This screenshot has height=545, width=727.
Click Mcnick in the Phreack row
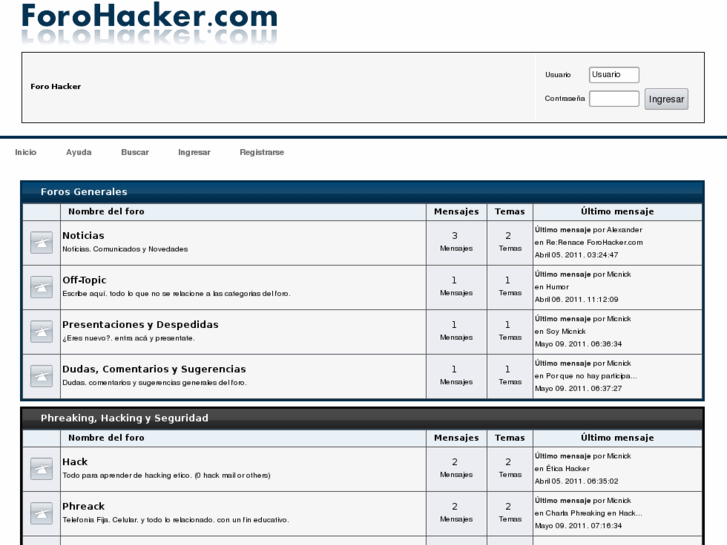[619, 500]
